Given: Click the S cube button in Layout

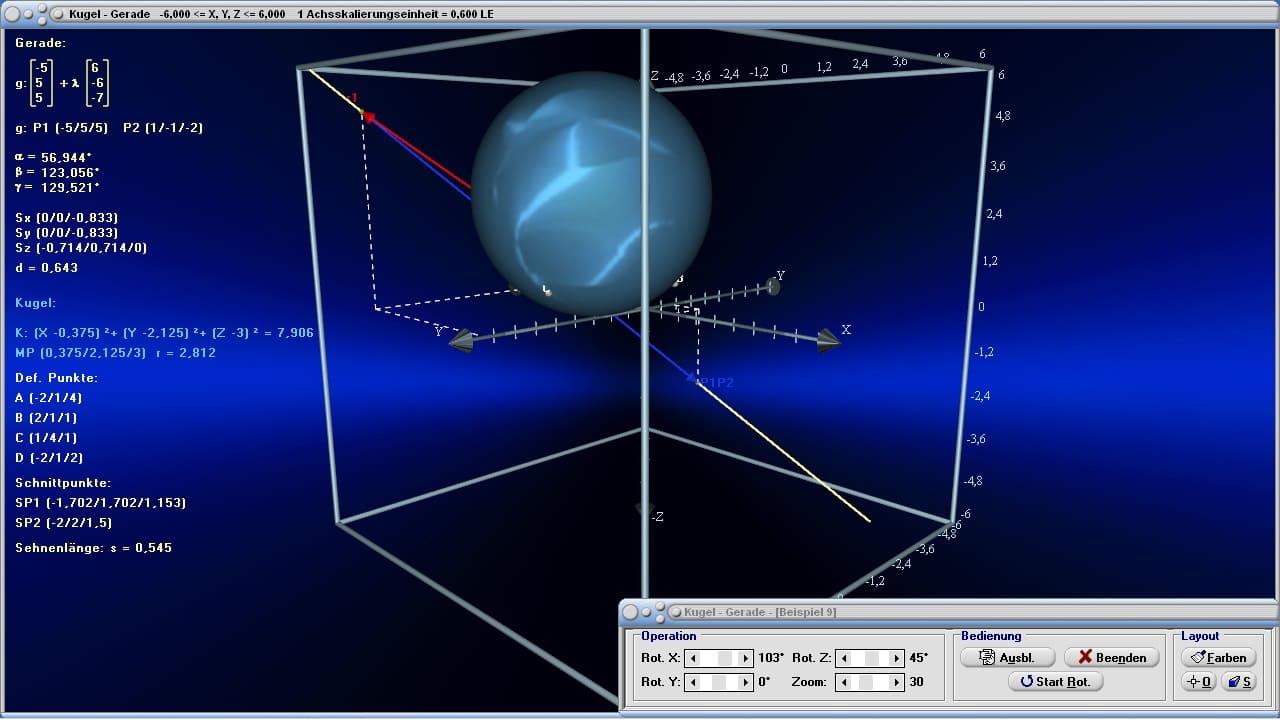Looking at the screenshot, I should click(x=1240, y=682).
